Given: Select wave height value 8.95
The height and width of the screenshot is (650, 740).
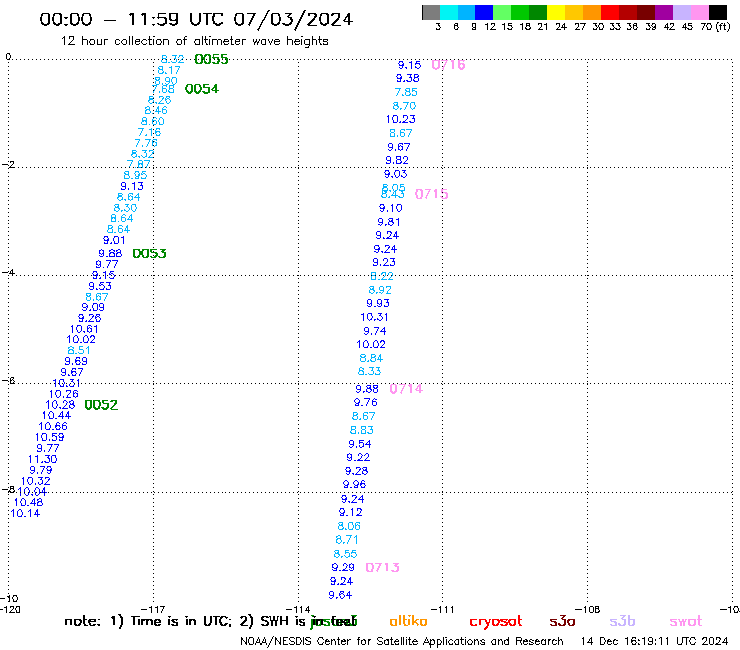Looking at the screenshot, I should point(135,175).
